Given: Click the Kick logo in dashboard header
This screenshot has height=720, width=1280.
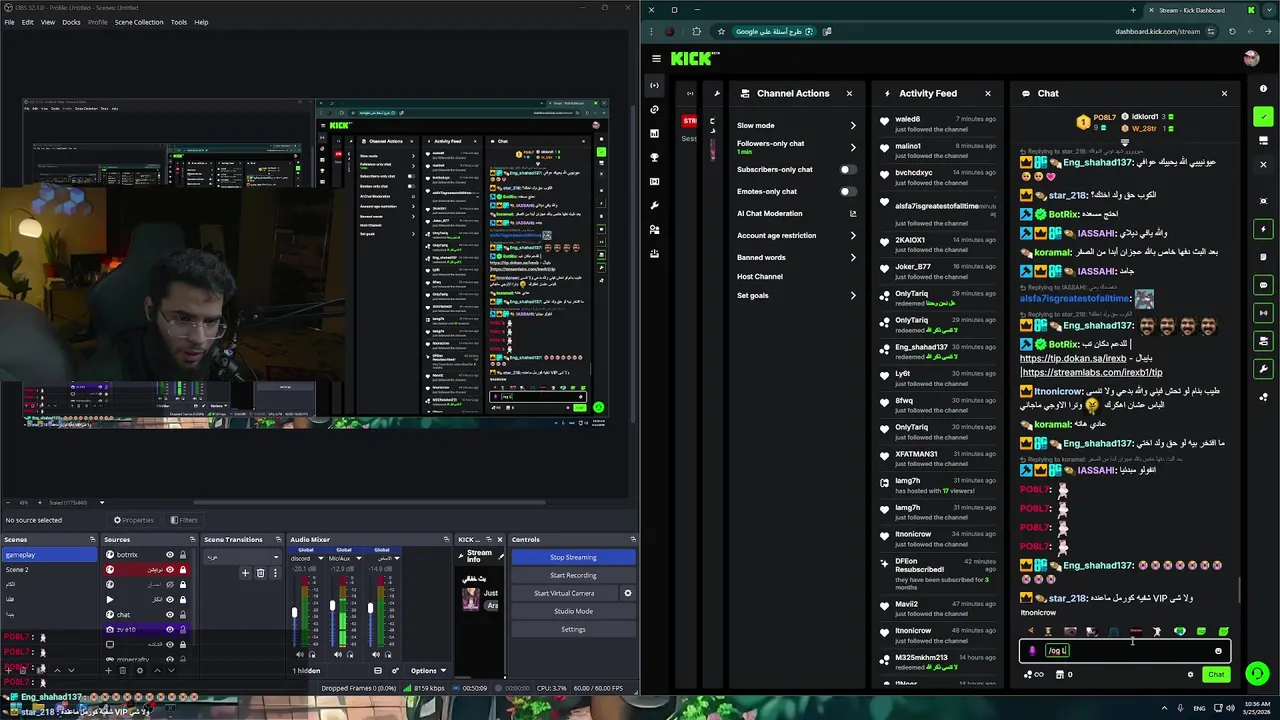Looking at the screenshot, I should tap(695, 59).
